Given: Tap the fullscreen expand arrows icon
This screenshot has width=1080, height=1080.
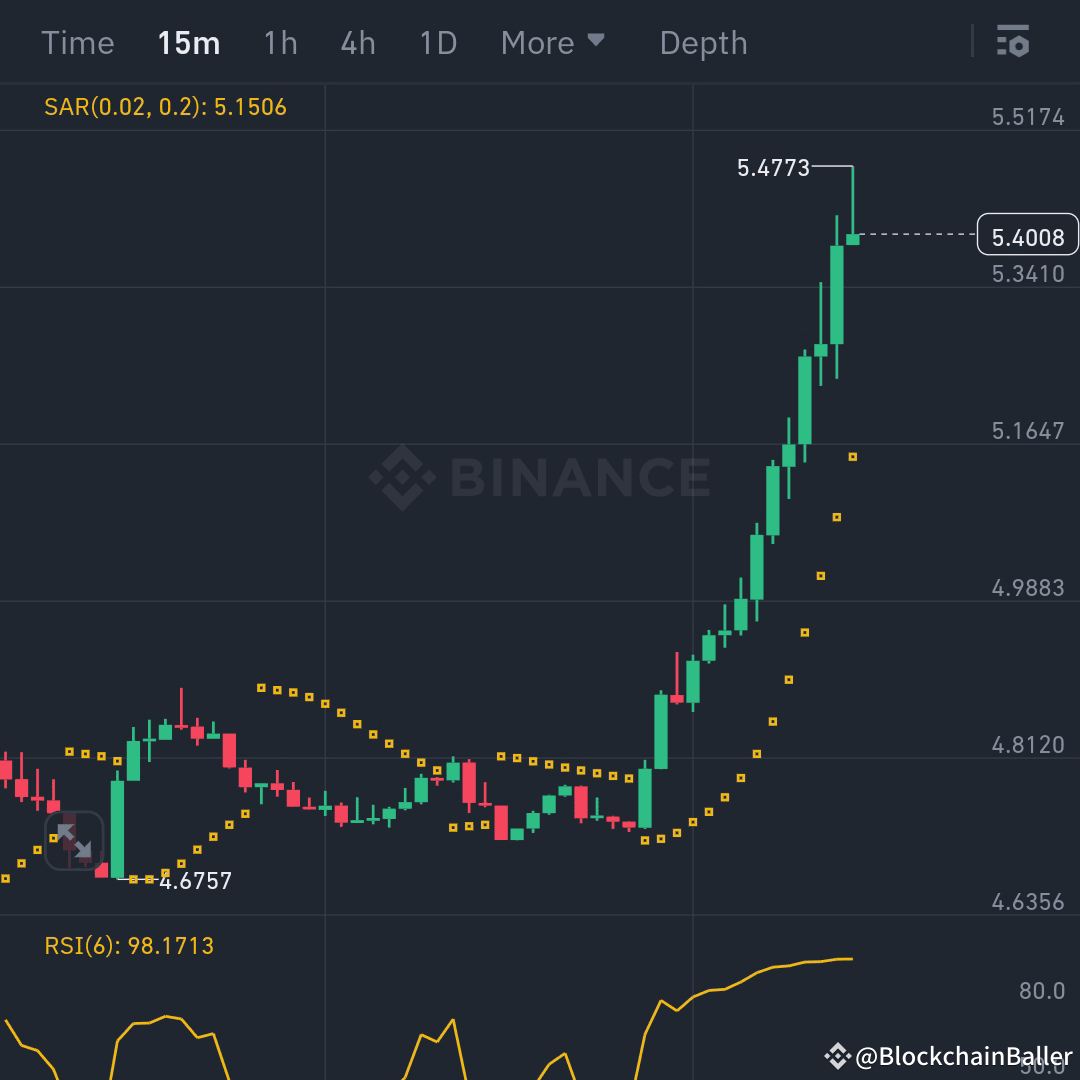Looking at the screenshot, I should coord(74,840).
